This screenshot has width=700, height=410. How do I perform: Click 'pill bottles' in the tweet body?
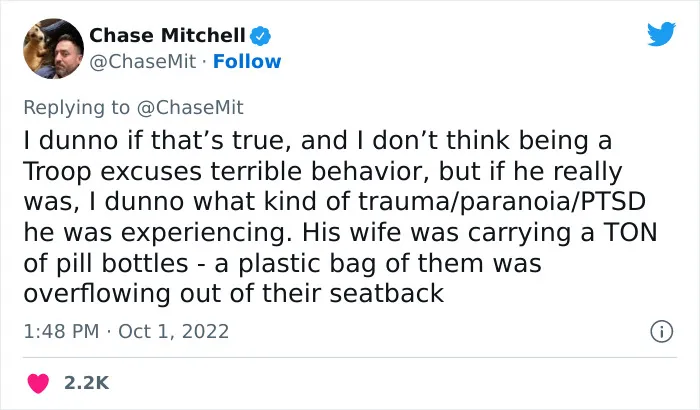tap(122, 263)
